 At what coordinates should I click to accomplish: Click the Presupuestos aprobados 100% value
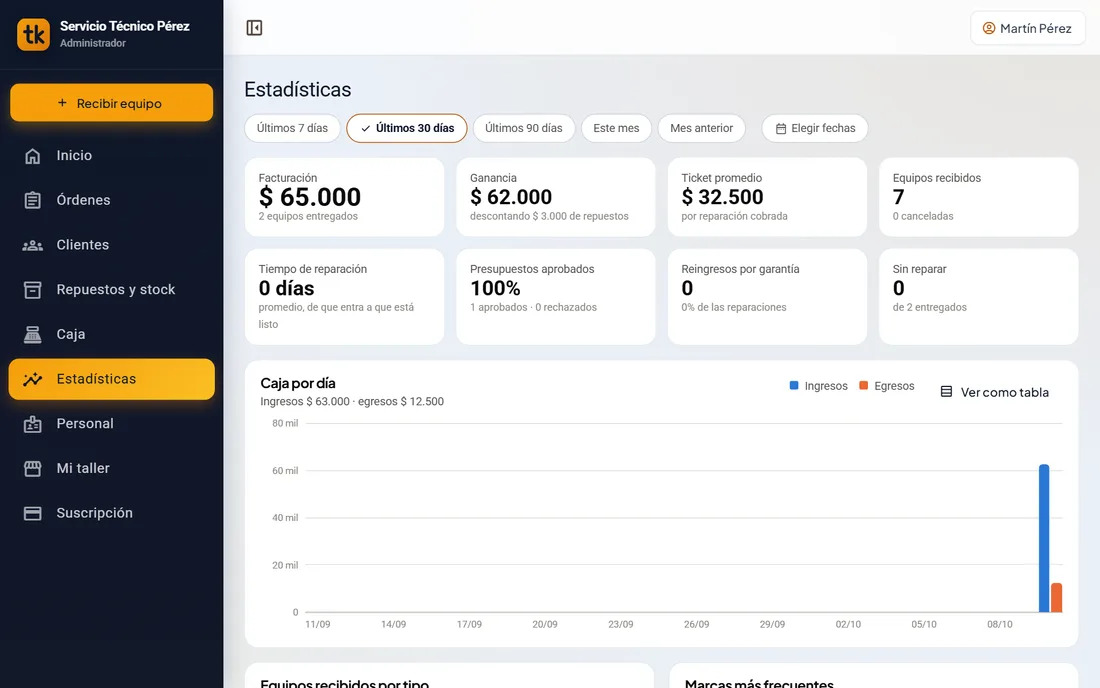tap(495, 288)
